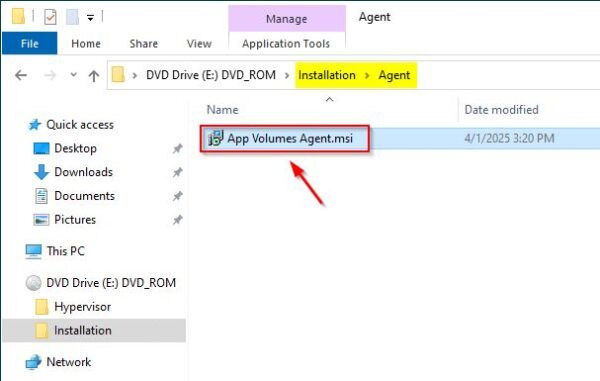Go up one folder level

[94, 75]
